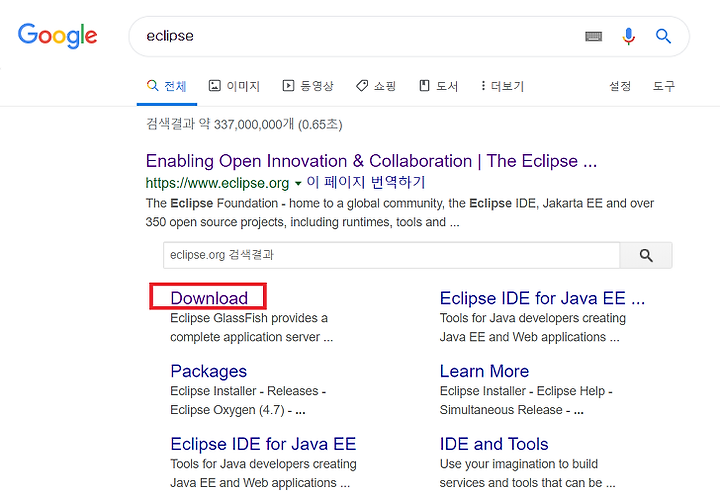Click the eclipse.org site search magnifier button
This screenshot has width=720, height=499.
(646, 255)
